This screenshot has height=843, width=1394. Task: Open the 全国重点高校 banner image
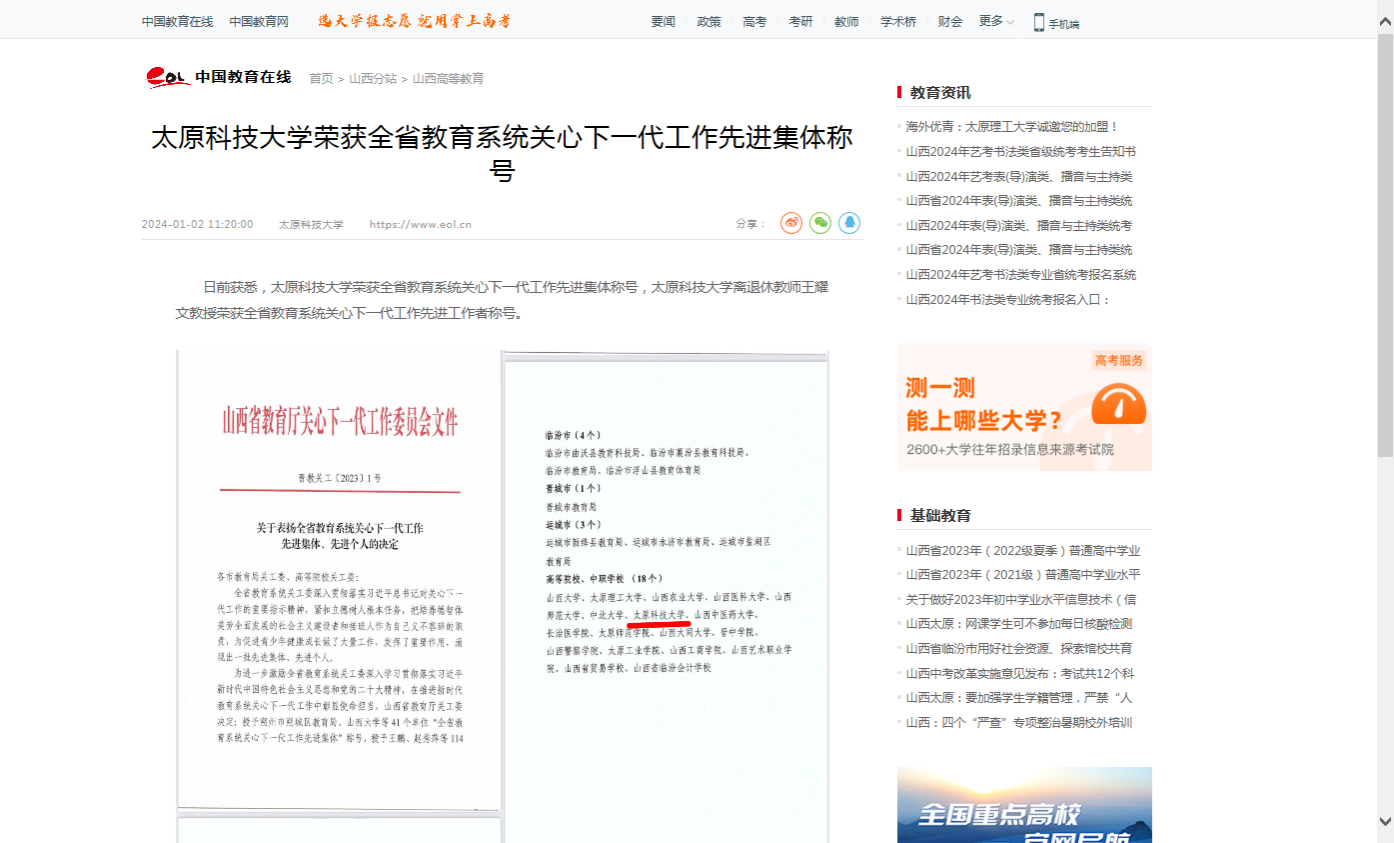(x=1024, y=805)
